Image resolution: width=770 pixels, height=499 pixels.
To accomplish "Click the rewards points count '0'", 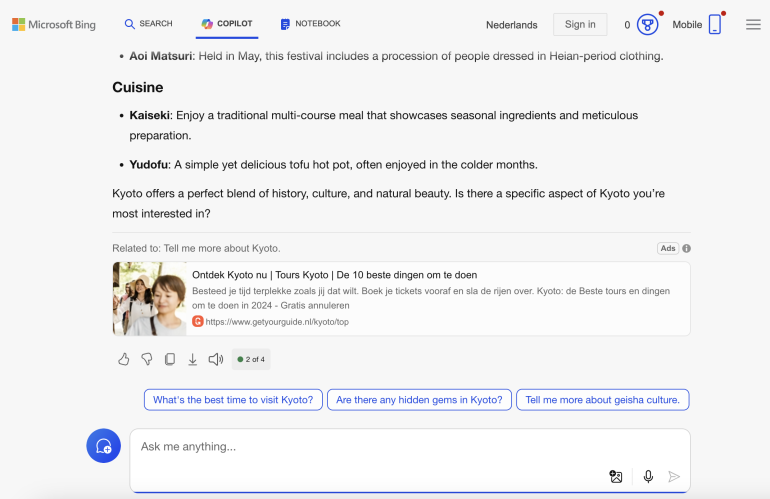I will point(627,25).
